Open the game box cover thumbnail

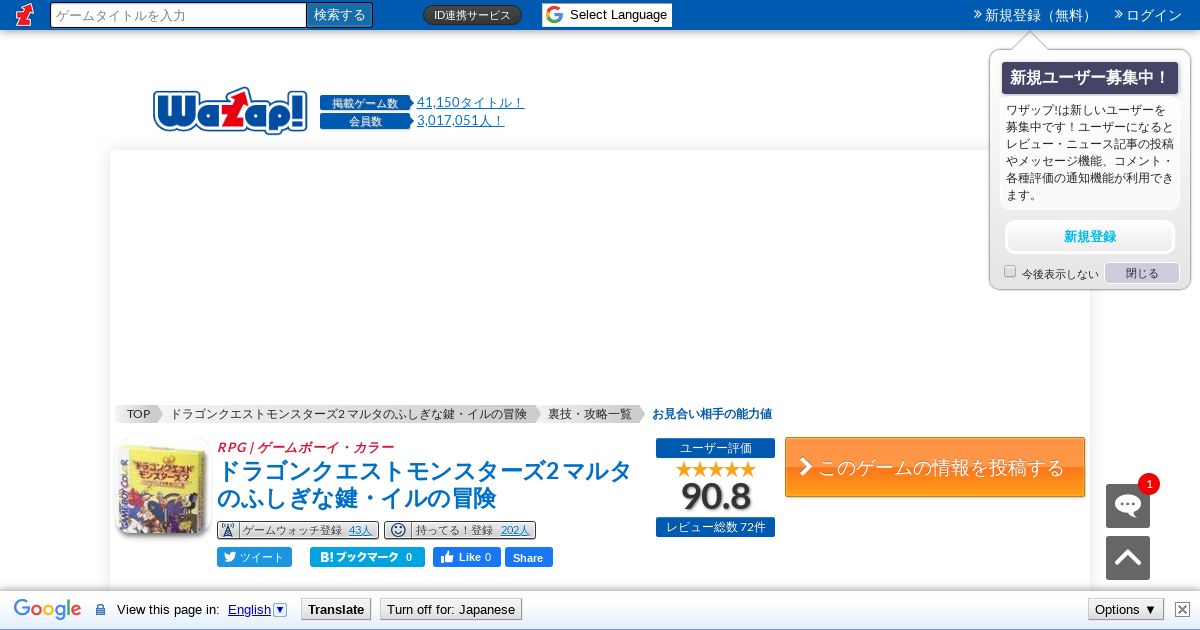pyautogui.click(x=162, y=487)
